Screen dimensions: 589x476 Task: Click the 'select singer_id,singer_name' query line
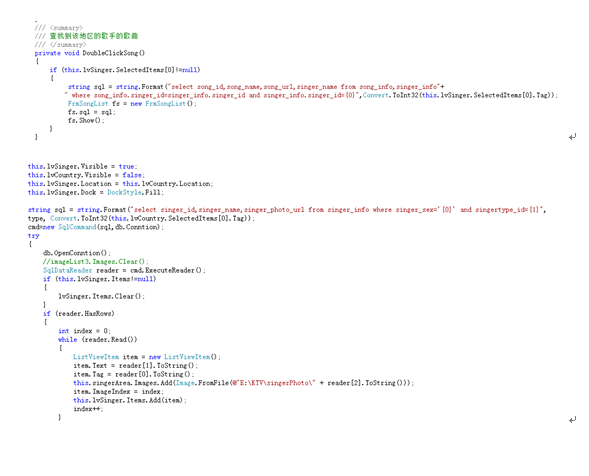tap(287, 210)
